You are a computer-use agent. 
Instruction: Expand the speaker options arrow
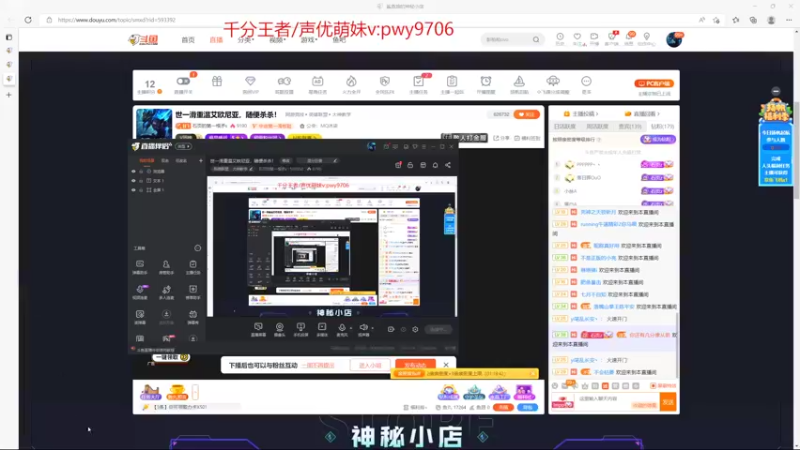click(372, 328)
